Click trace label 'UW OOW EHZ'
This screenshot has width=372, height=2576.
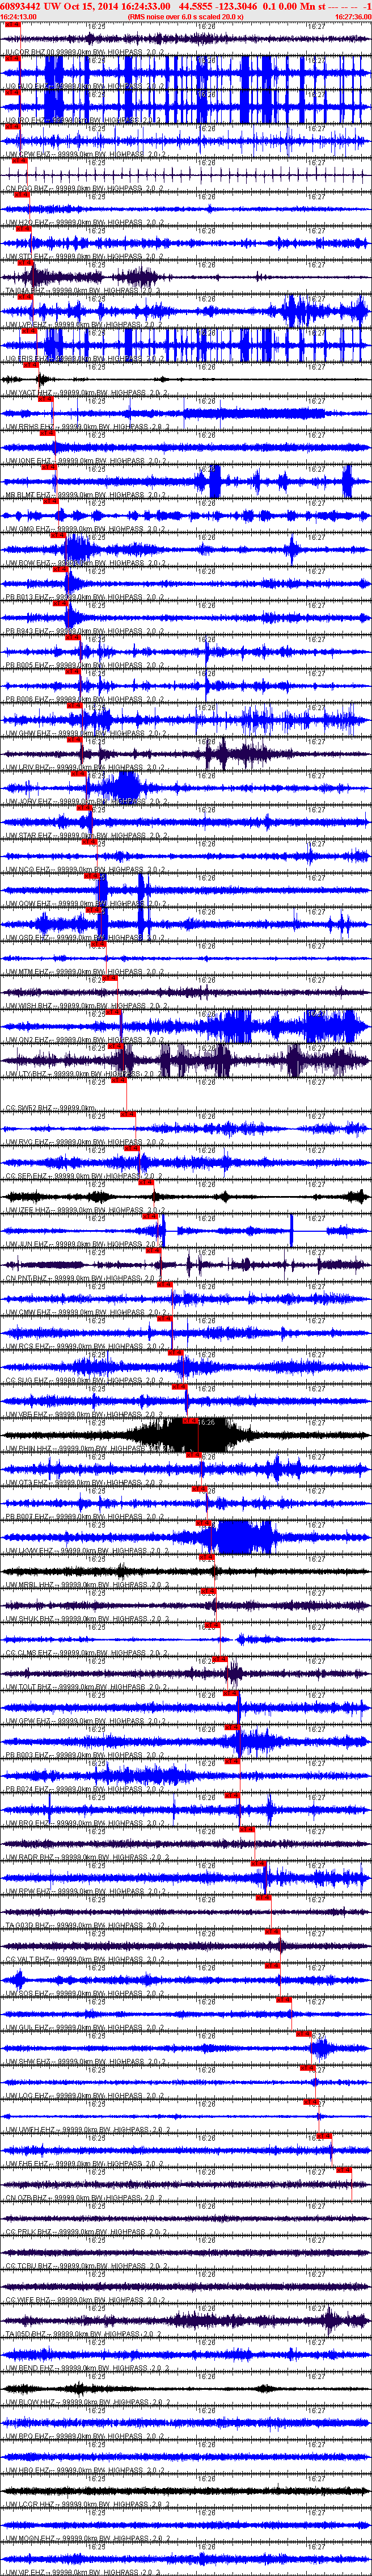27,903
